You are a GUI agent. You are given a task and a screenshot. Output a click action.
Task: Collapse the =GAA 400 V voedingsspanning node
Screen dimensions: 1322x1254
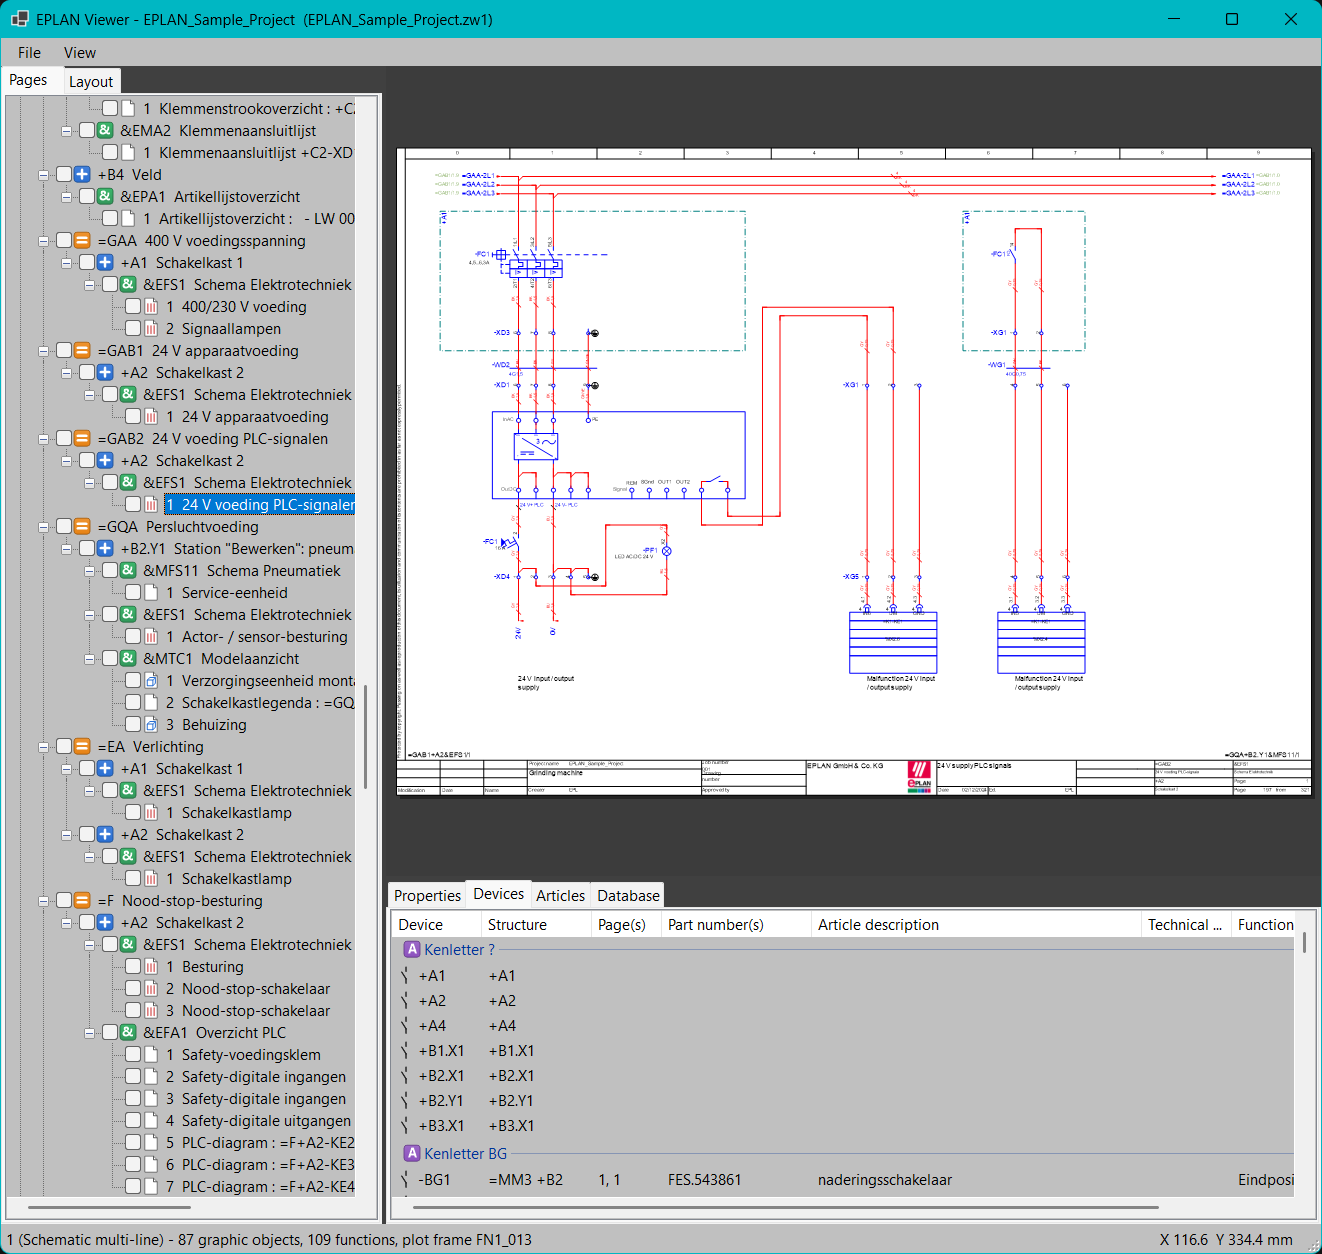[44, 241]
